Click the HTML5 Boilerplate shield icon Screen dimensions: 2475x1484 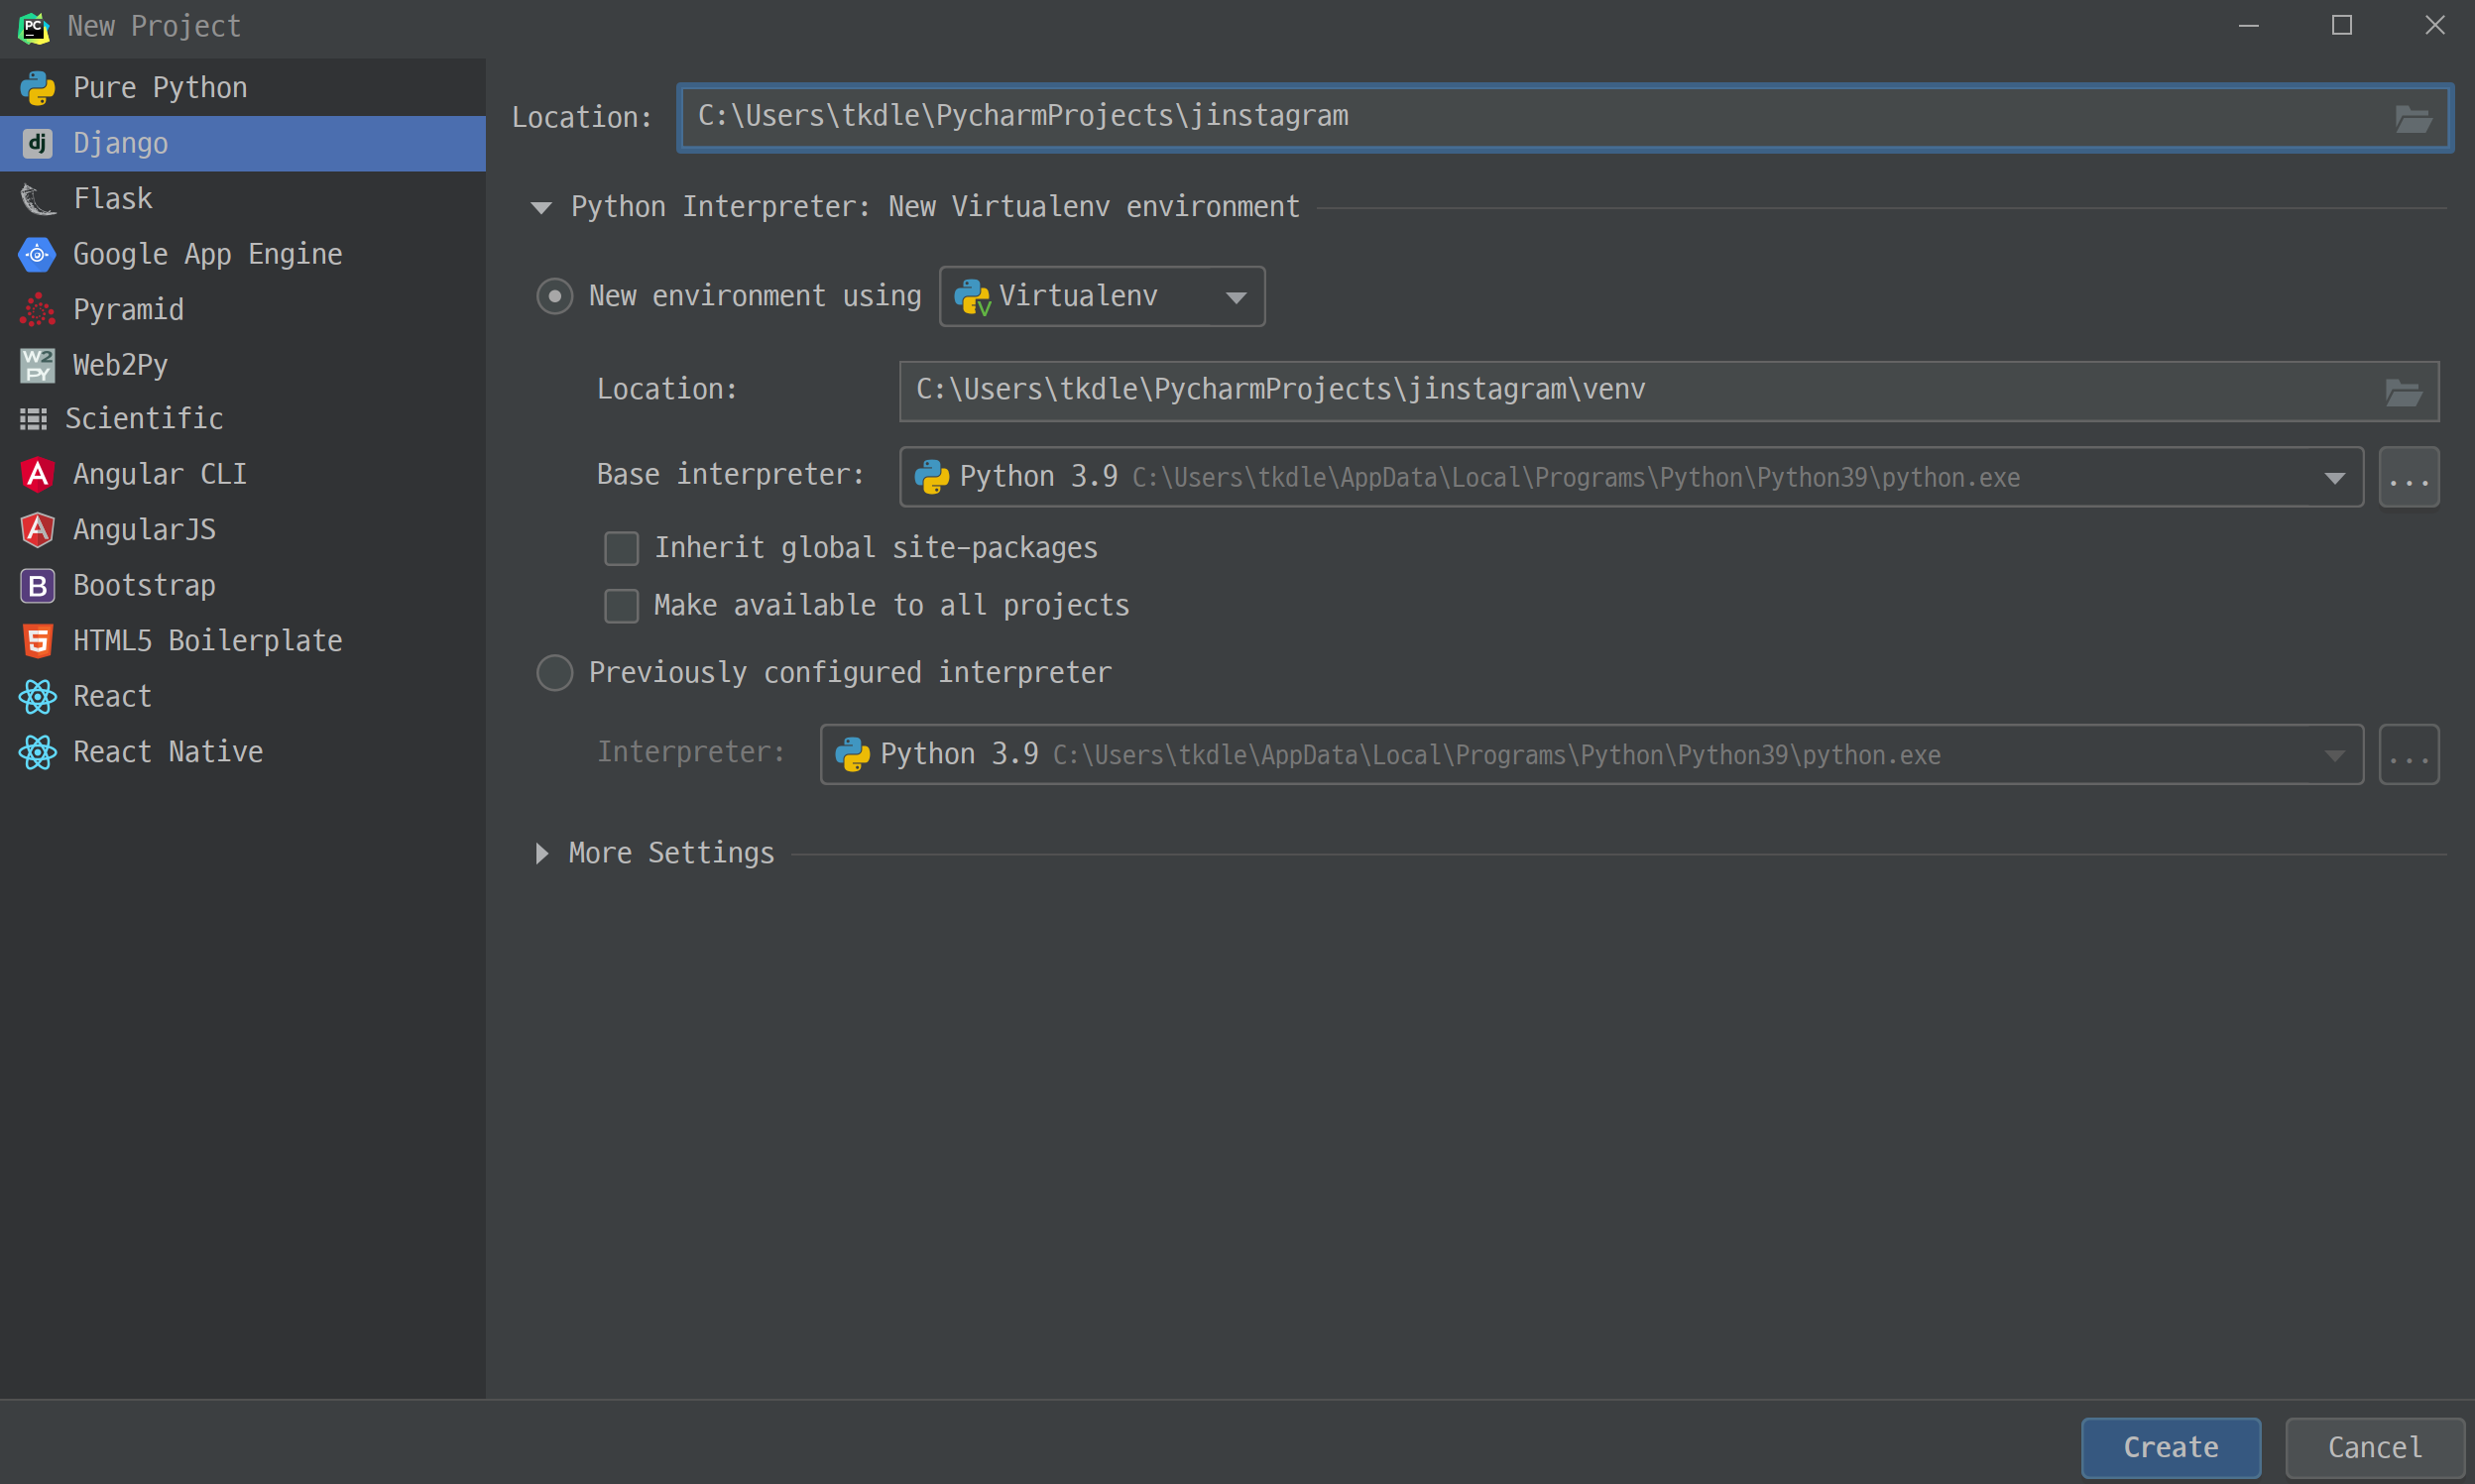click(x=37, y=640)
